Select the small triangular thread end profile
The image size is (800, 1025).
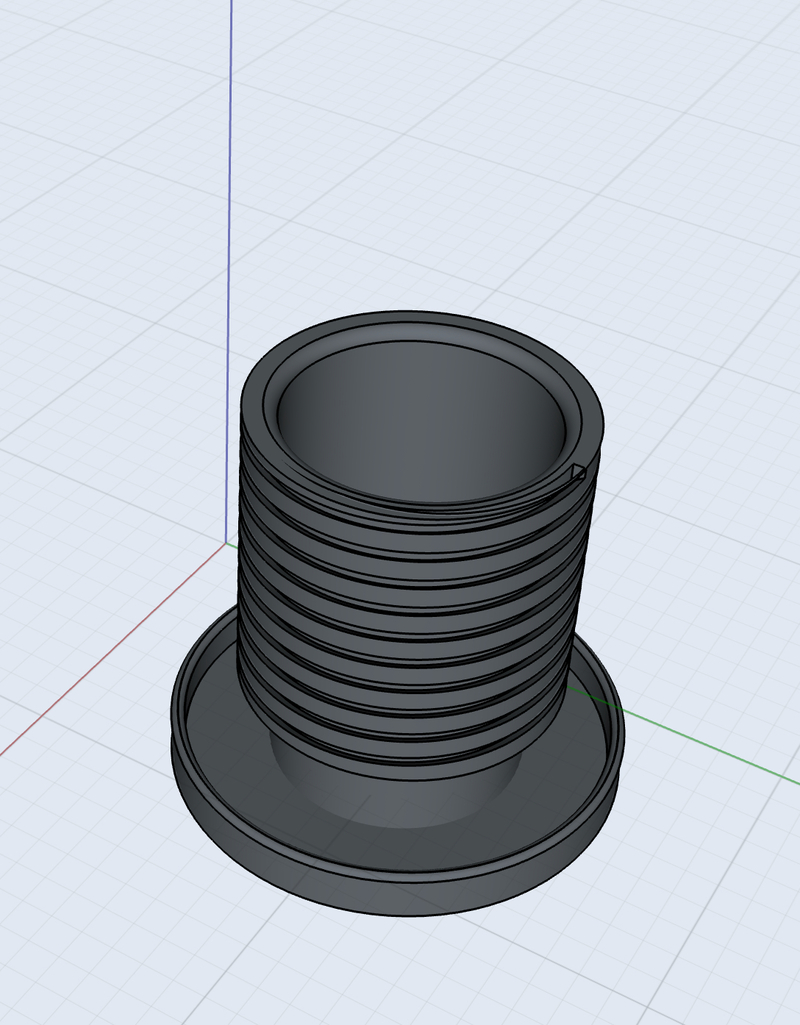point(577,472)
